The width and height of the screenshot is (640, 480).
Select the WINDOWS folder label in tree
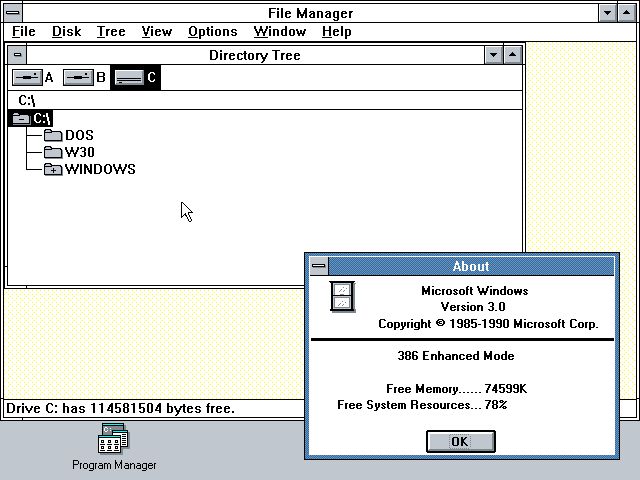[100, 170]
